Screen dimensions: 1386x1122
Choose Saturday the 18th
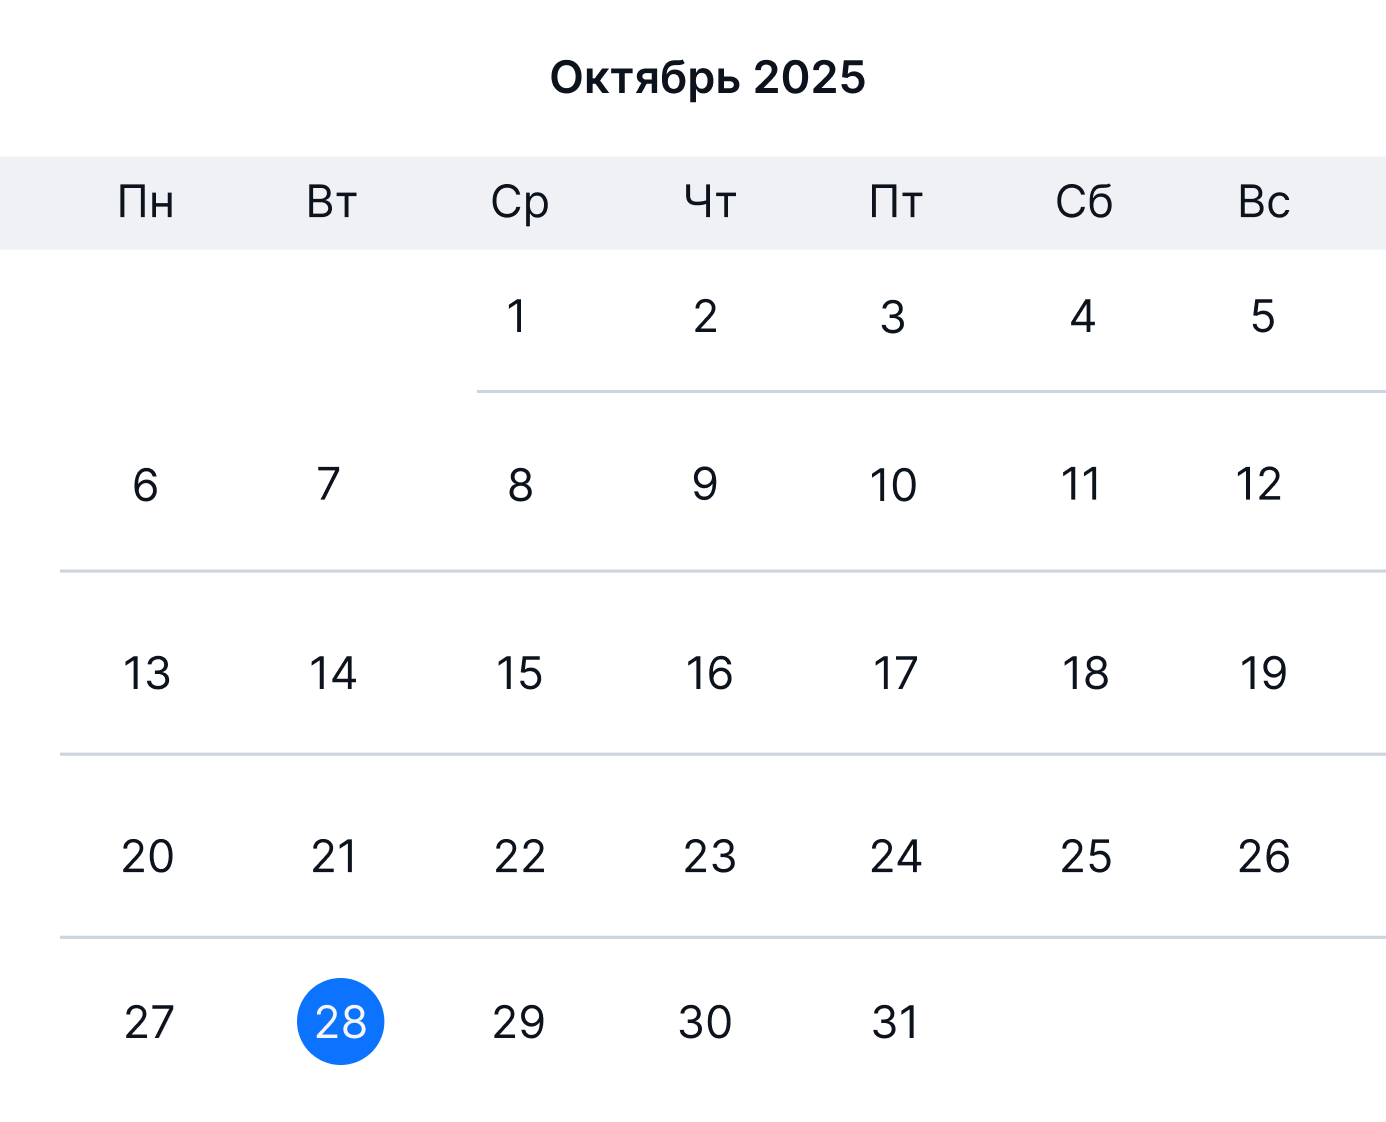coord(1085,674)
